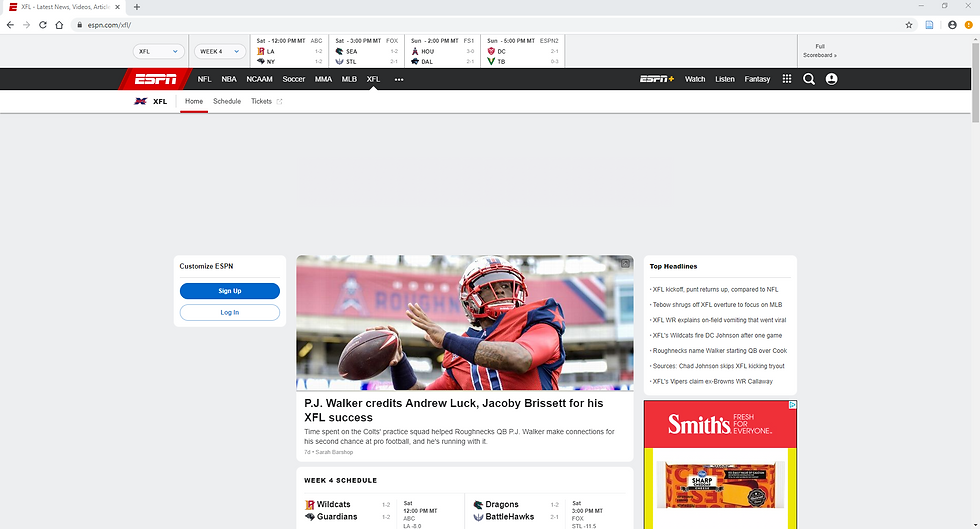Open headline about XFL WR on-field vomiting
This screenshot has height=529, width=980.
point(718,320)
